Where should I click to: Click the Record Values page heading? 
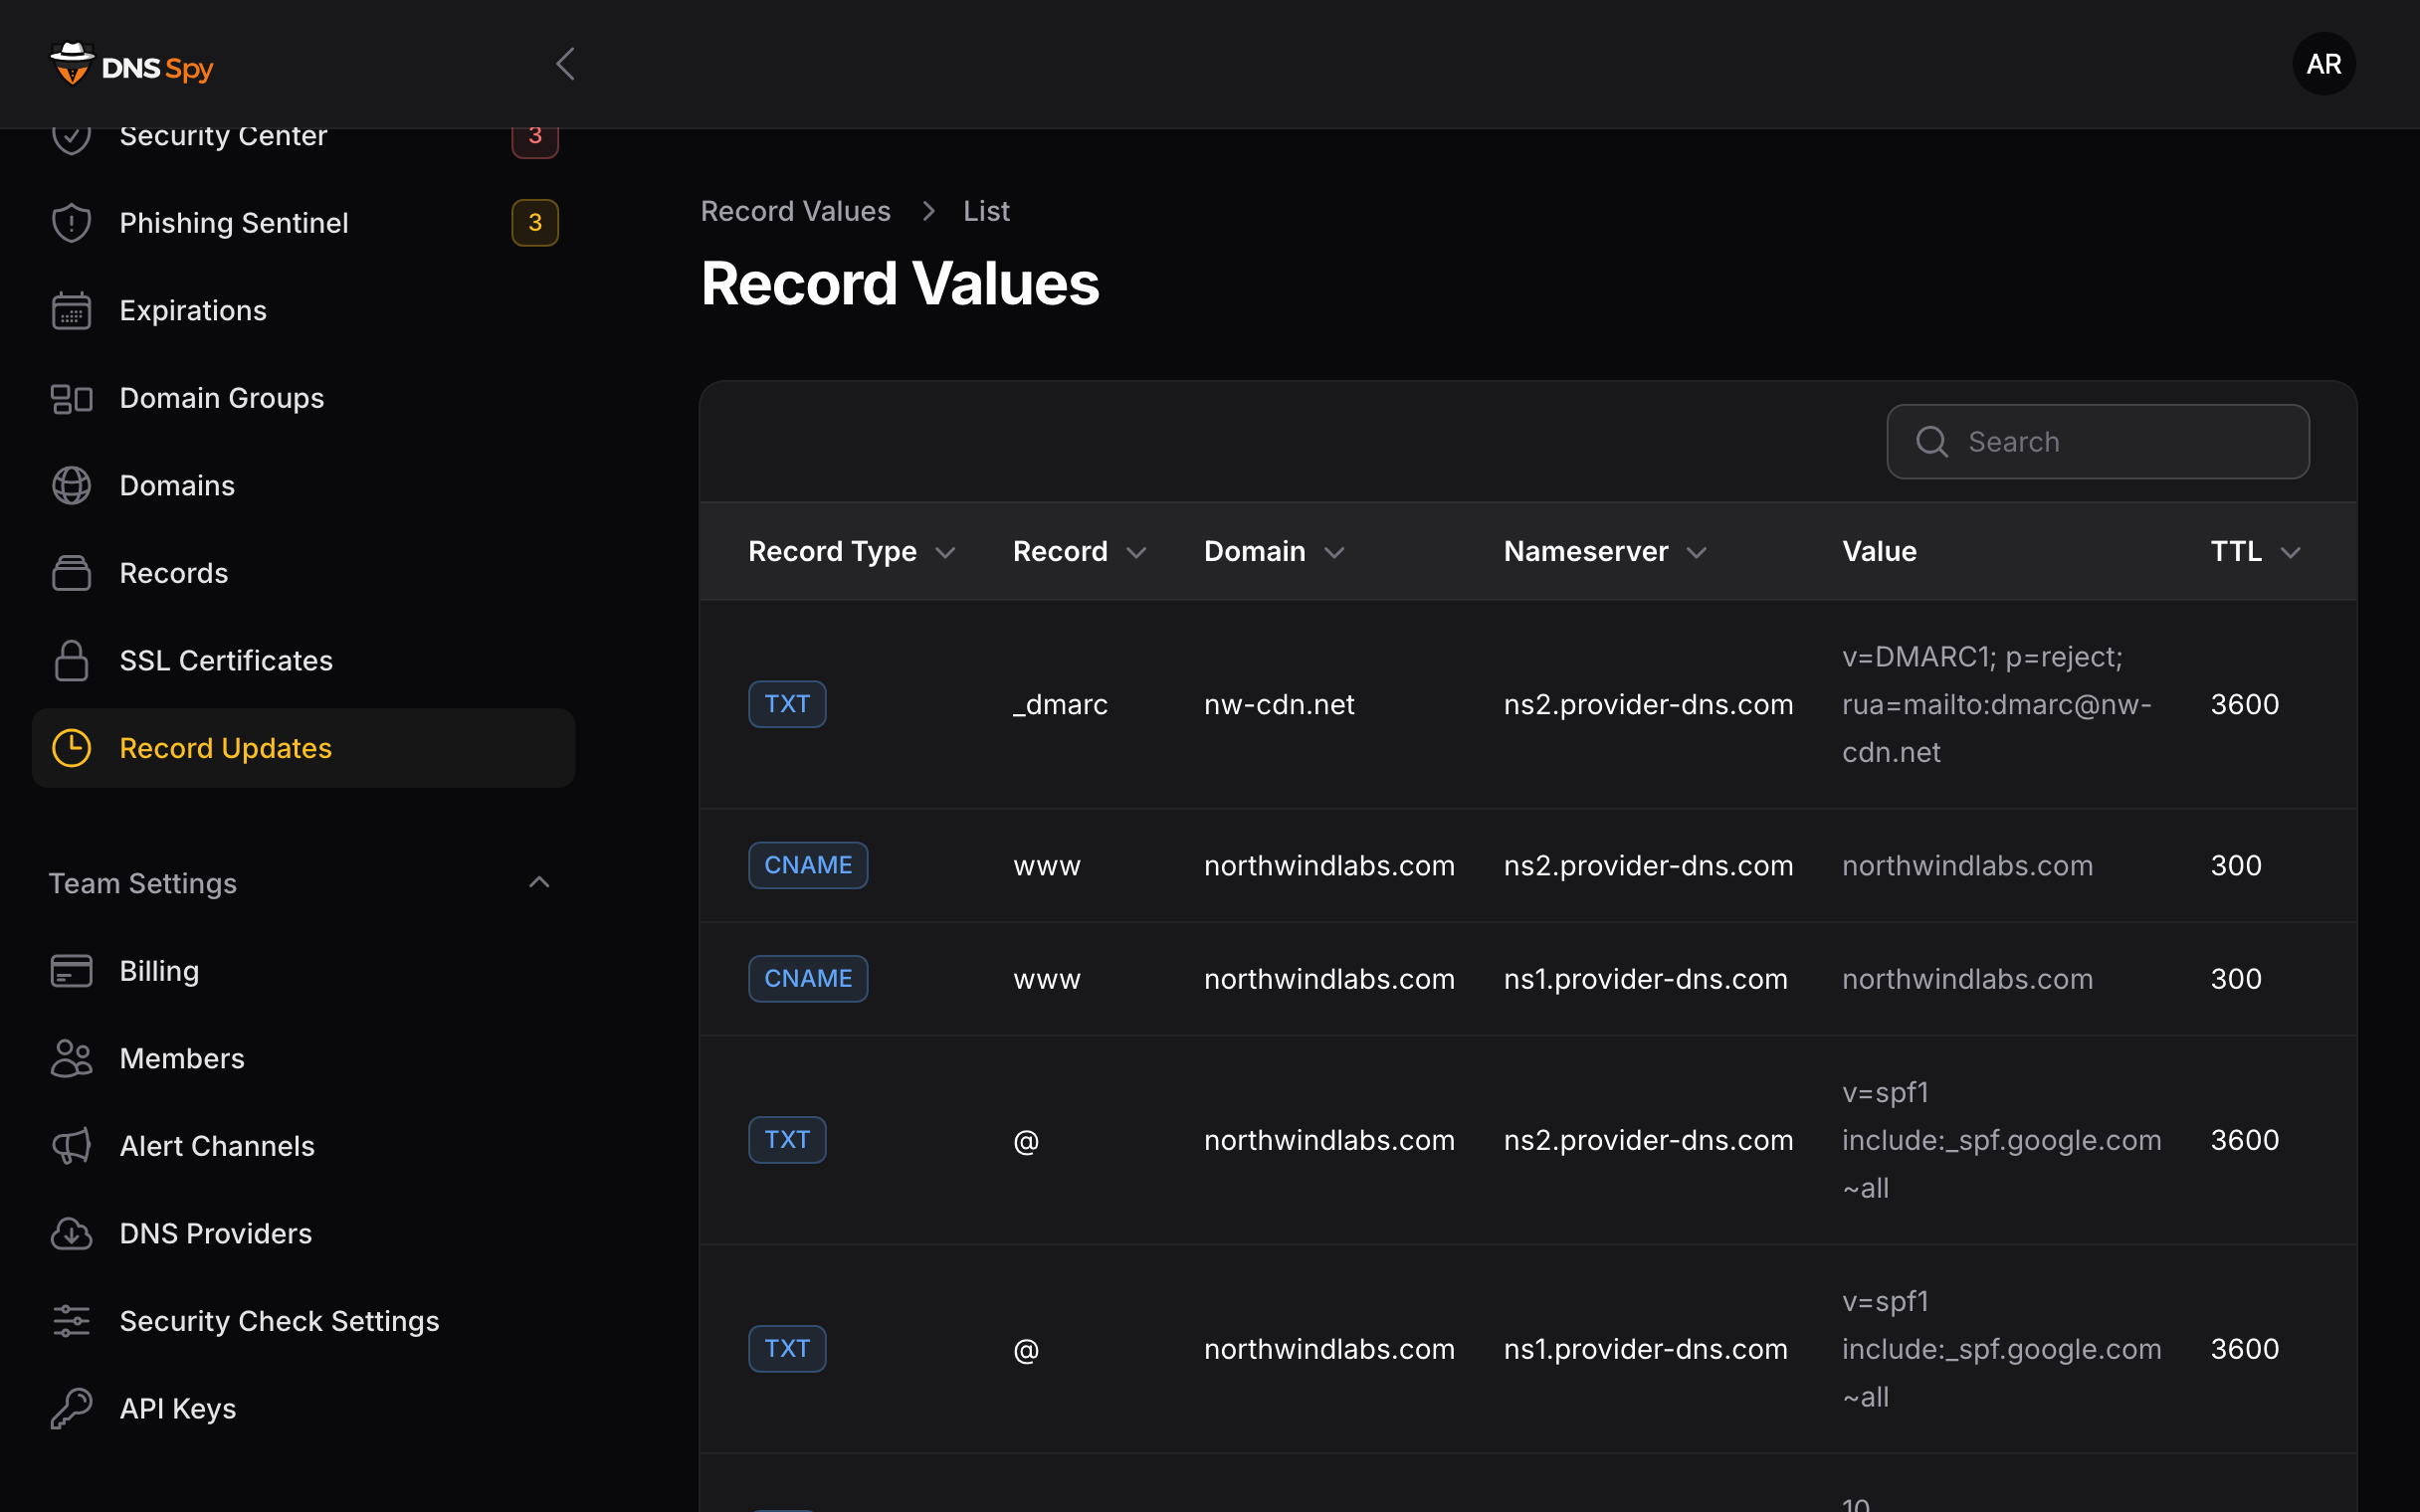[x=899, y=283]
